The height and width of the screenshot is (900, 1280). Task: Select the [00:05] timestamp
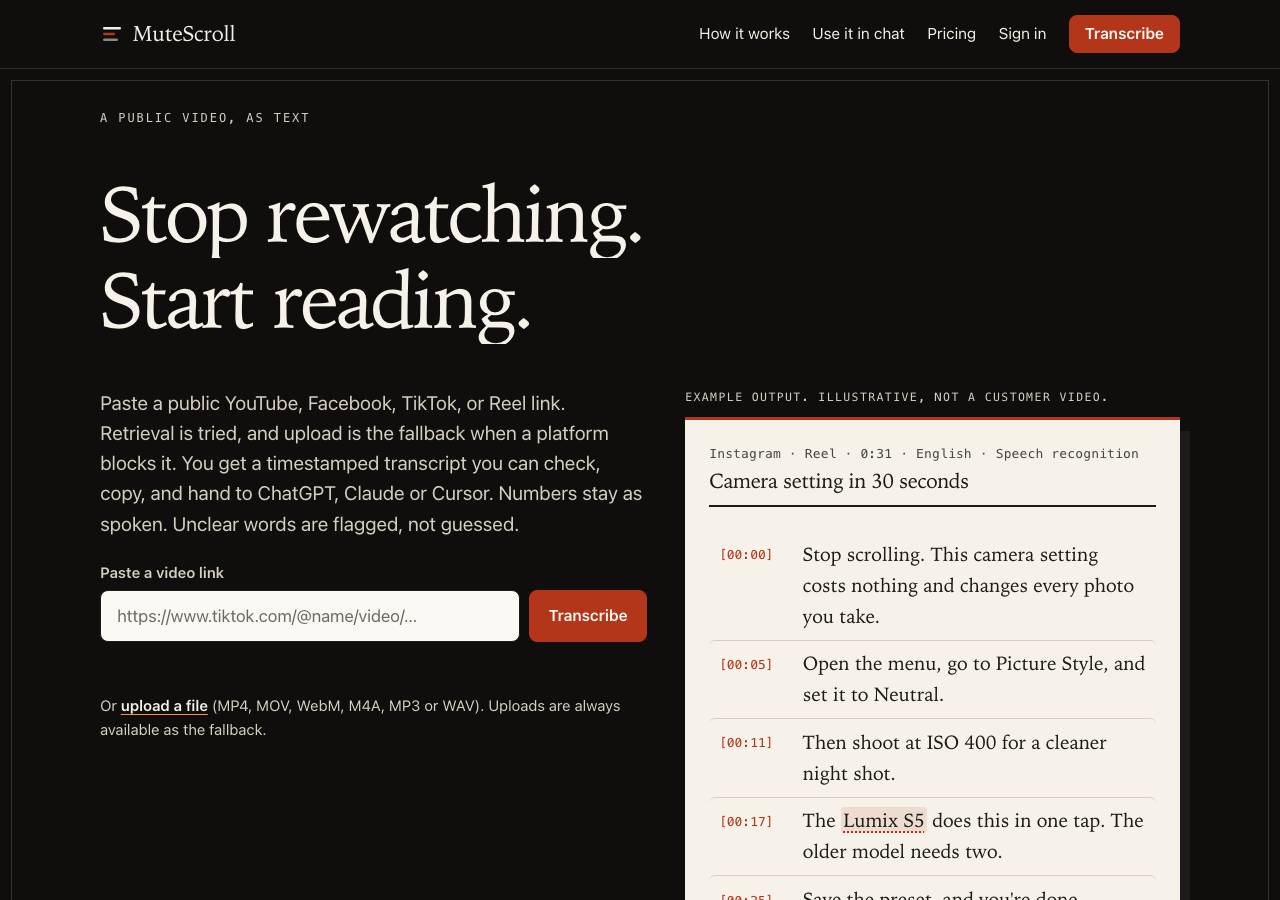click(746, 664)
